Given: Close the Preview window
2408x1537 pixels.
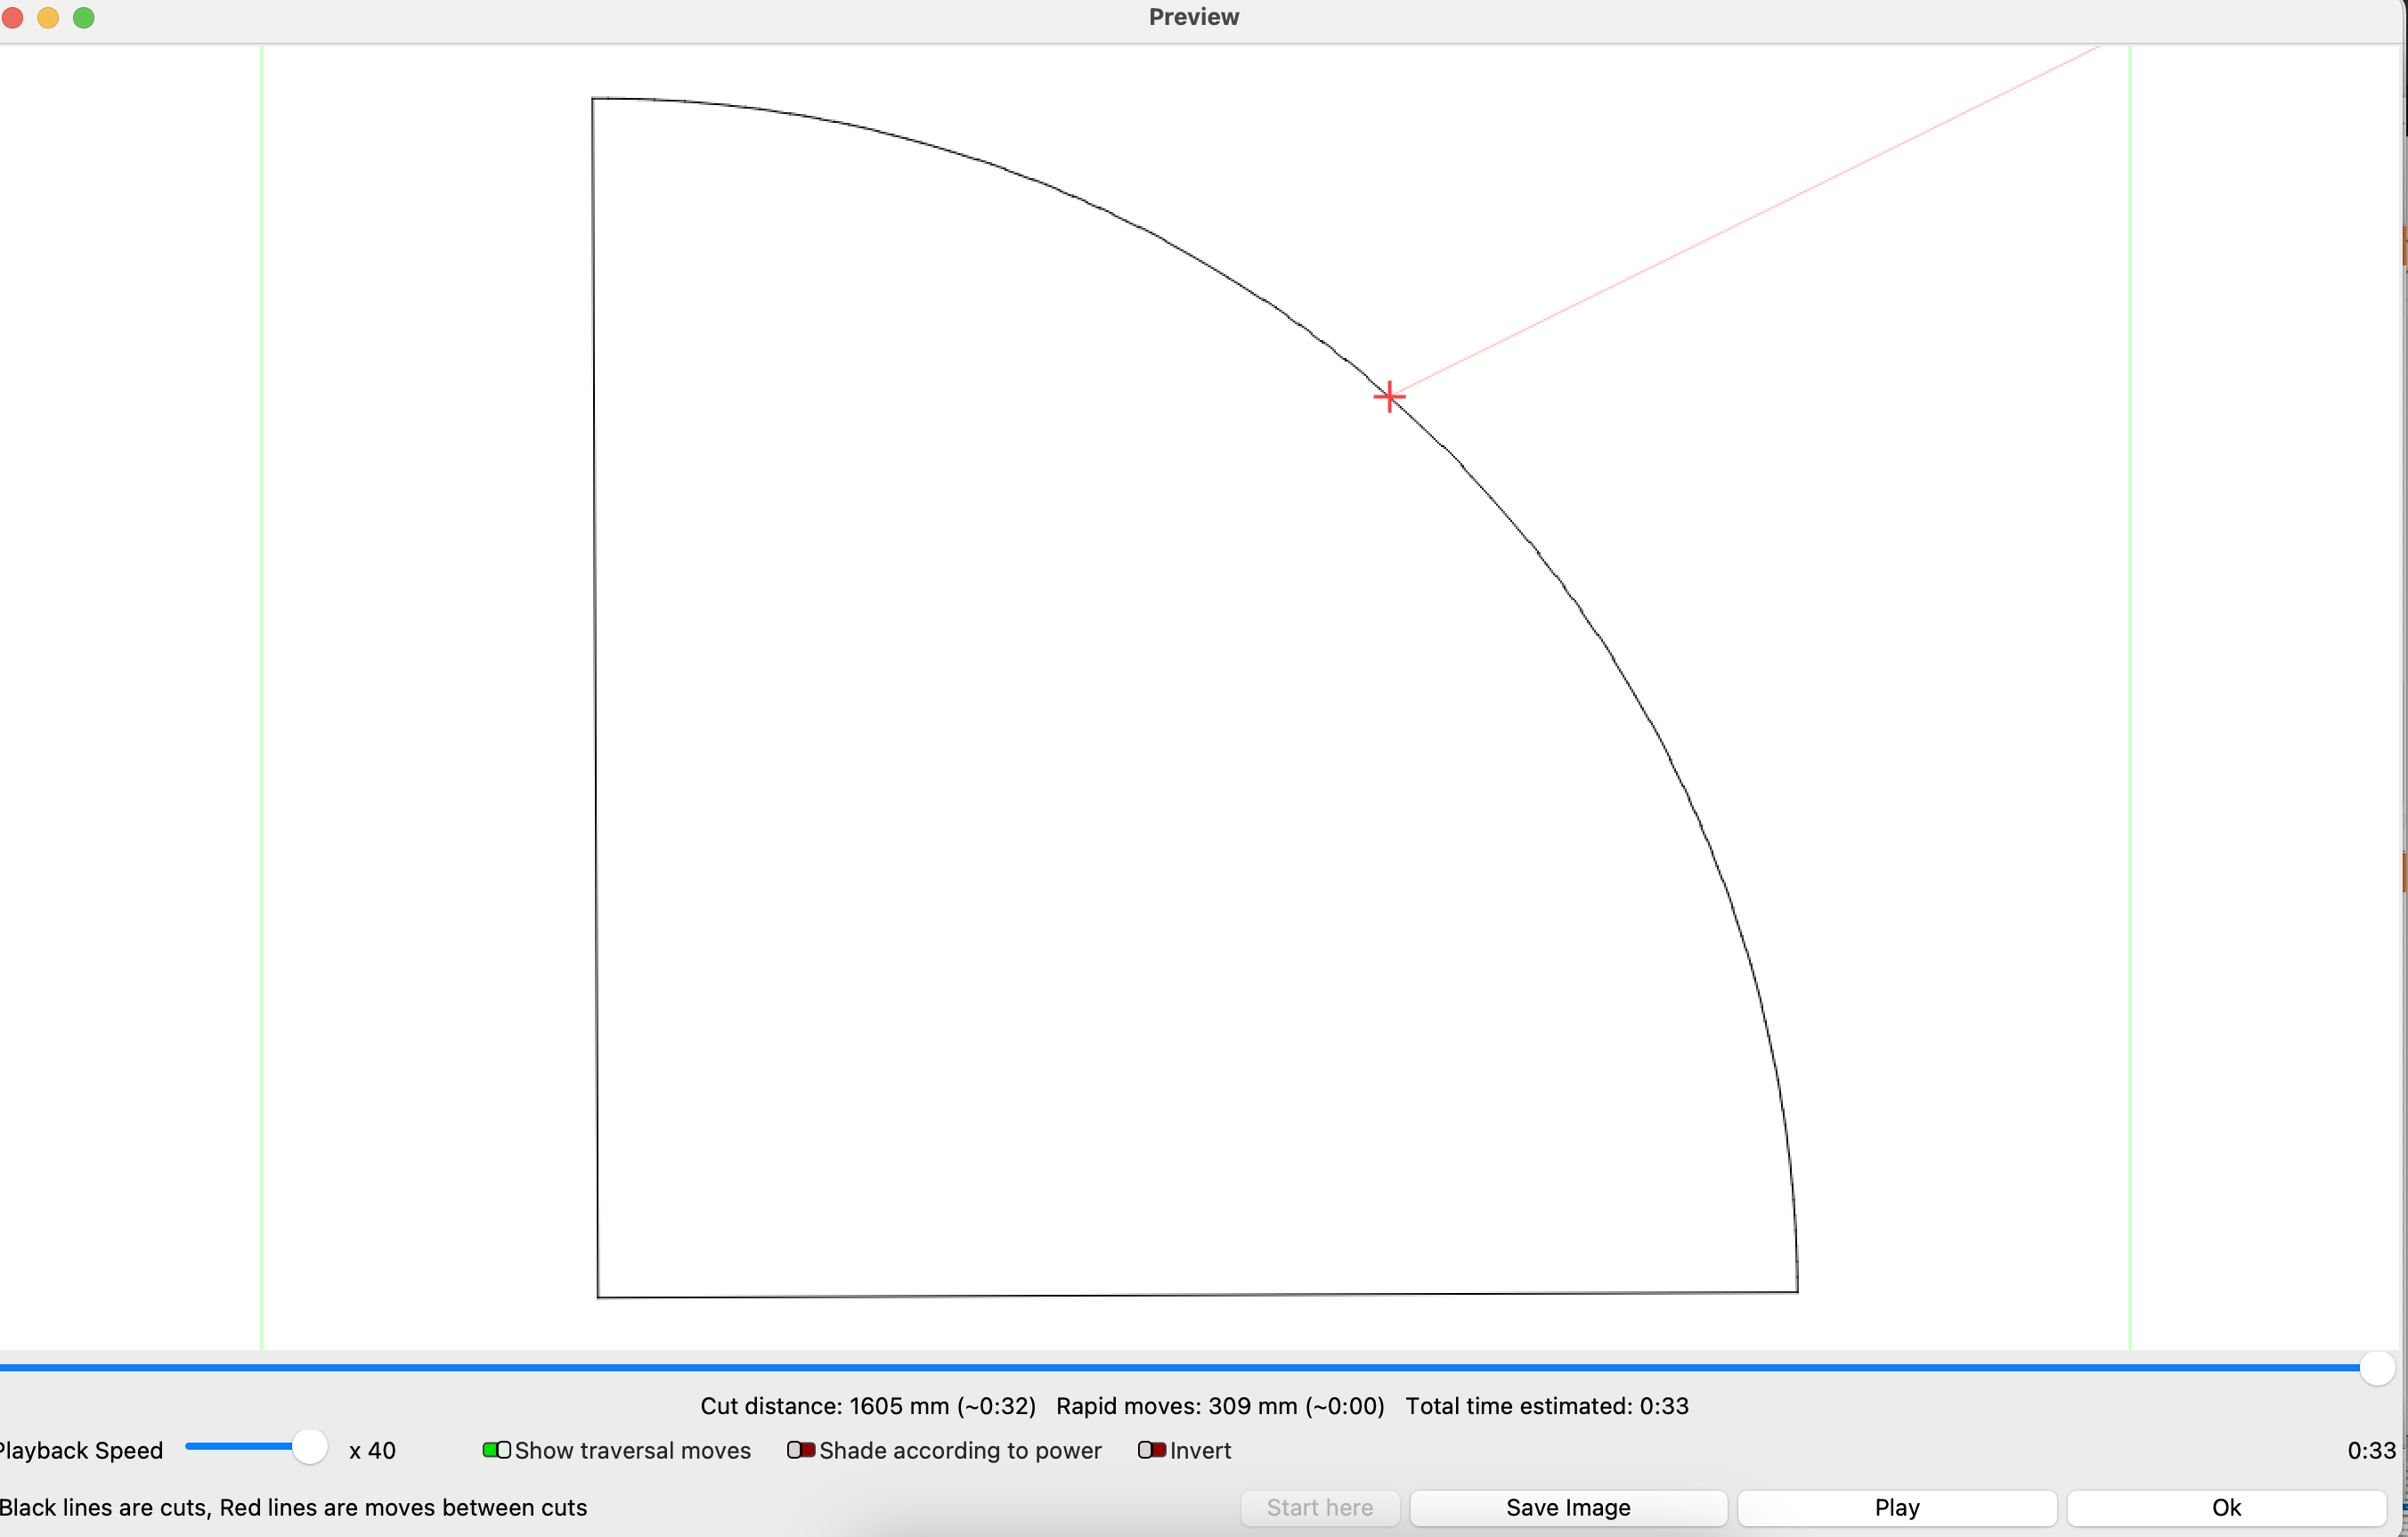Looking at the screenshot, I should click(x=12, y=18).
